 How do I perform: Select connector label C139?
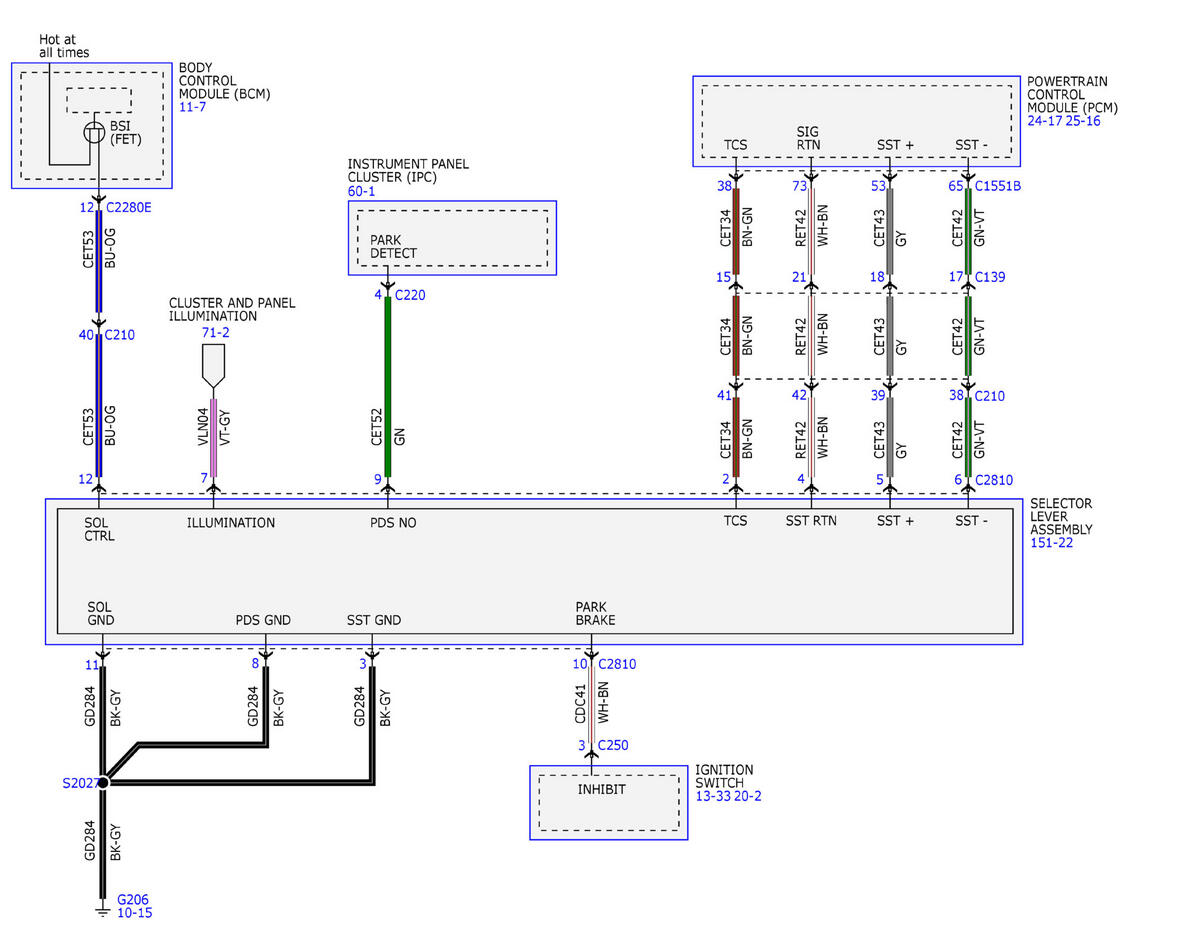point(990,277)
